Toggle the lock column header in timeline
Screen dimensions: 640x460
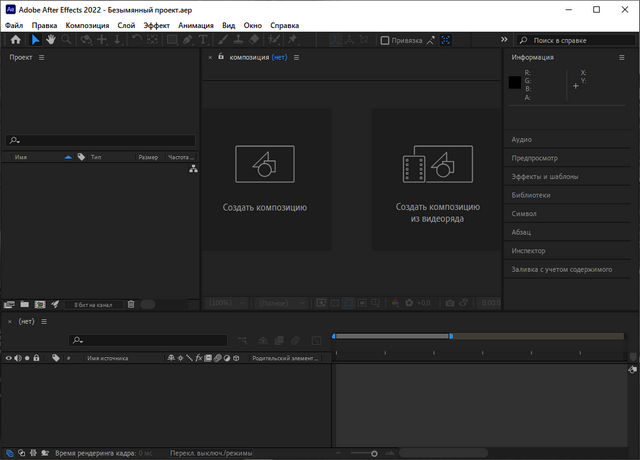(37, 358)
